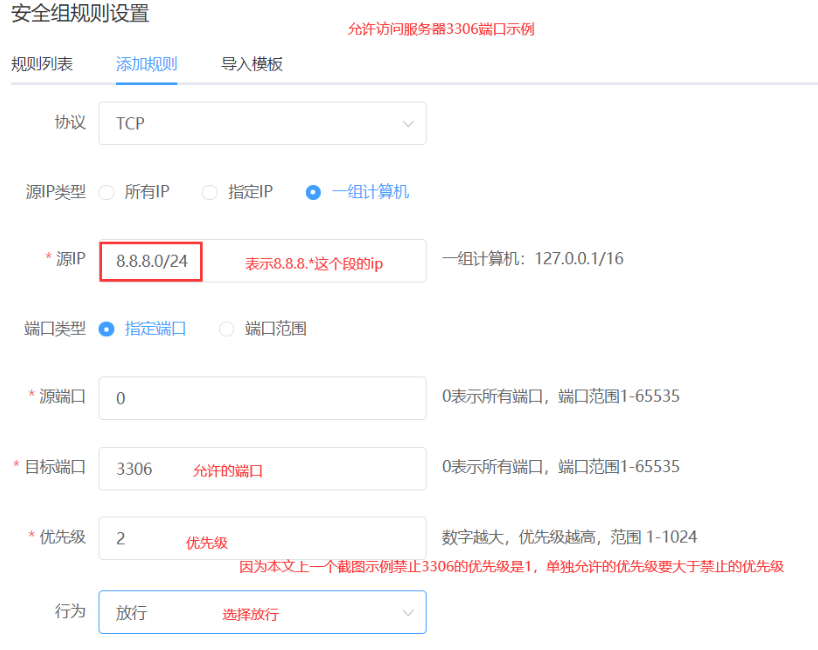Select the 所有IP radio option
The height and width of the screenshot is (650, 818).
[106, 192]
